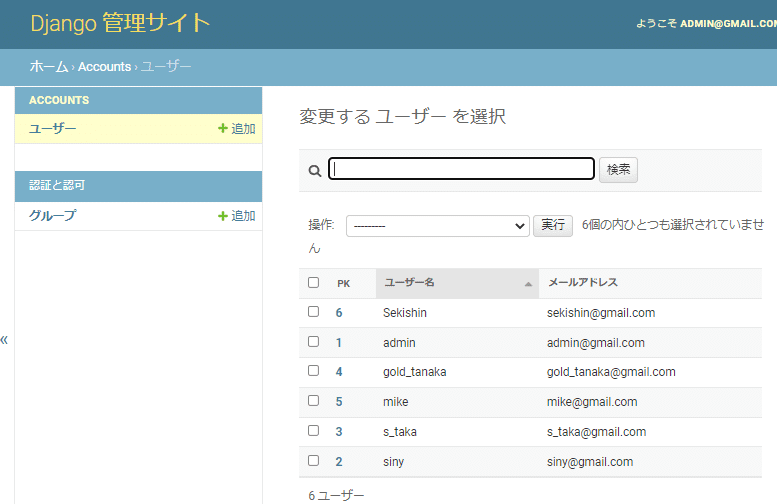Click email s_taka@gmail.com
Image resolution: width=777 pixels, height=504 pixels.
[597, 432]
